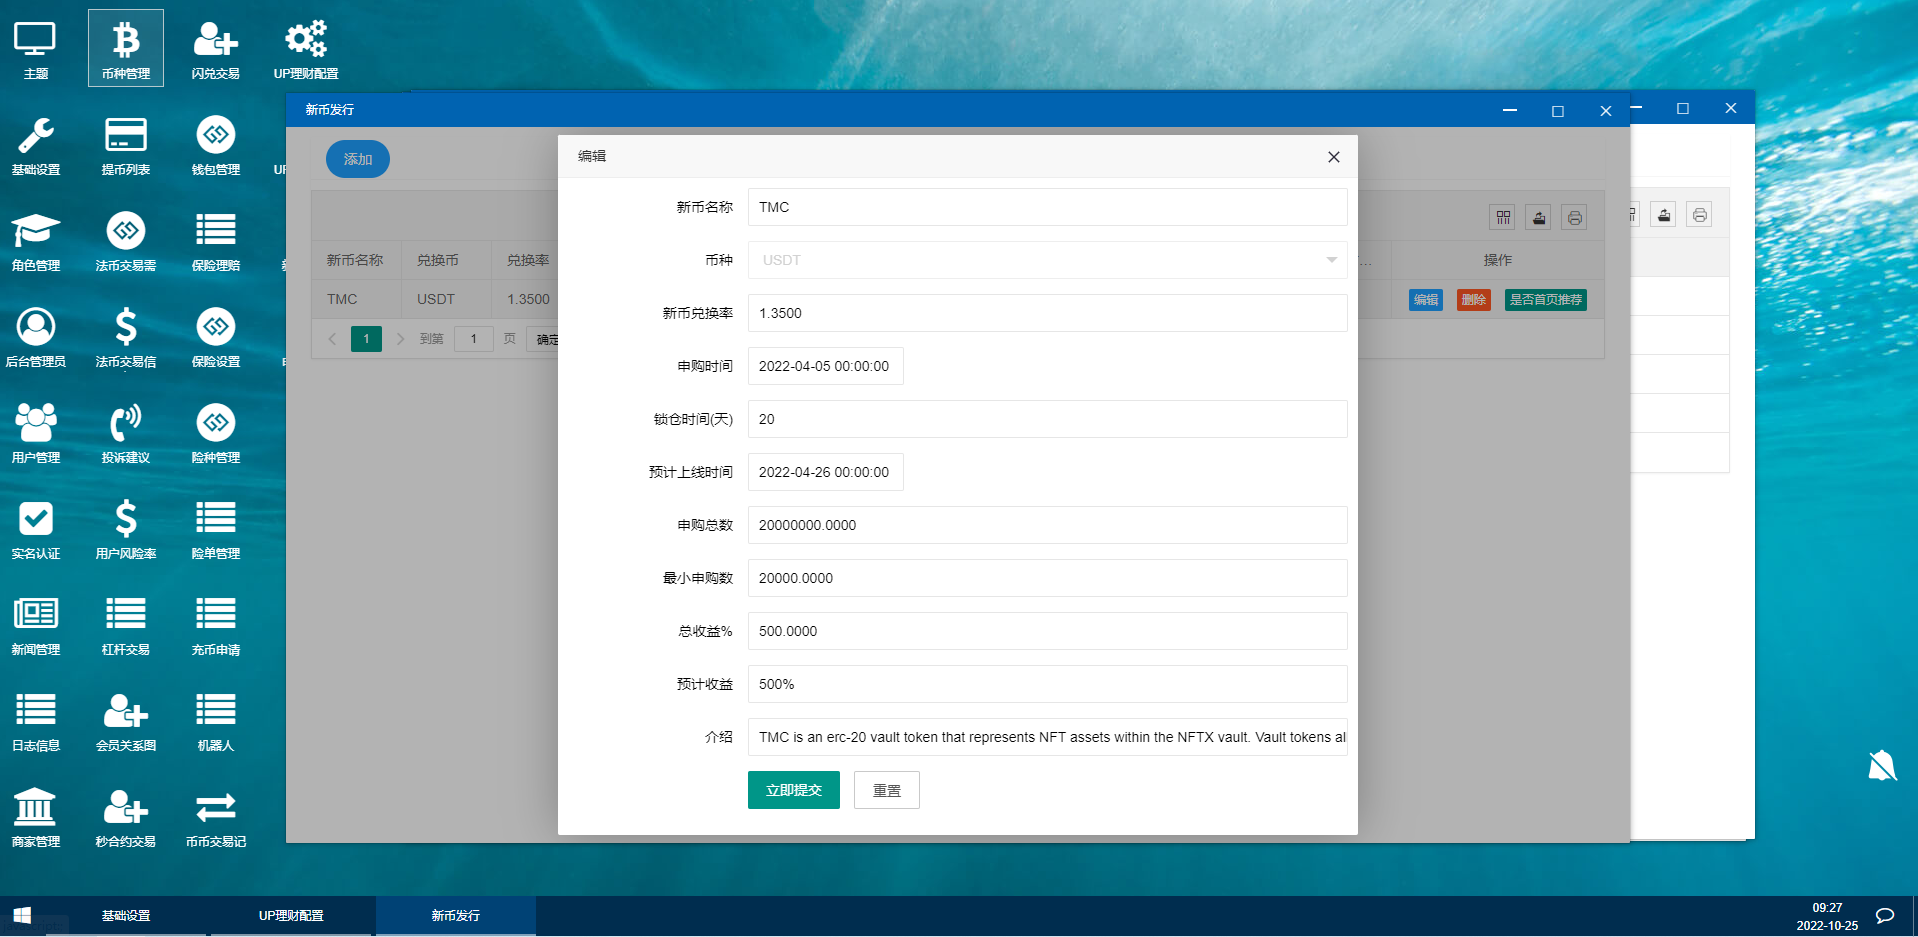The image size is (1918, 937).
Task: Open the 币种 currency dropdown in the edit form
Action: pos(1046,260)
